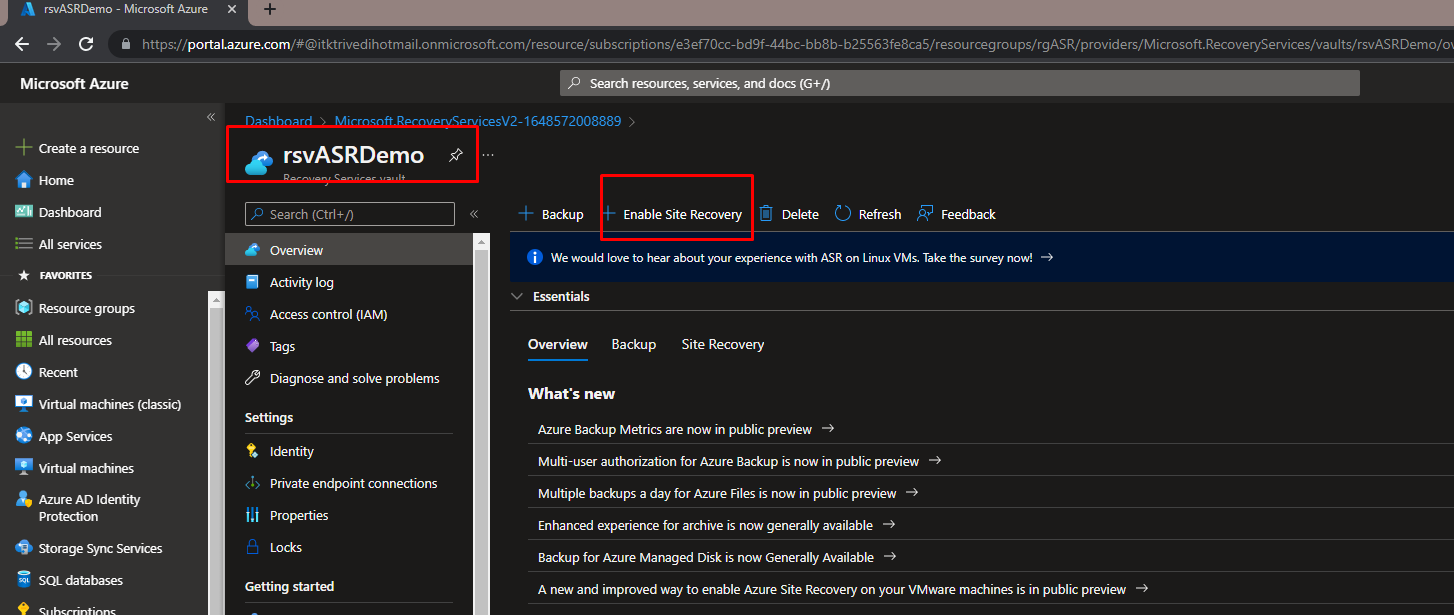The height and width of the screenshot is (615, 1454).
Task: Open App Services in sidebar
Action: pyautogui.click(x=75, y=436)
